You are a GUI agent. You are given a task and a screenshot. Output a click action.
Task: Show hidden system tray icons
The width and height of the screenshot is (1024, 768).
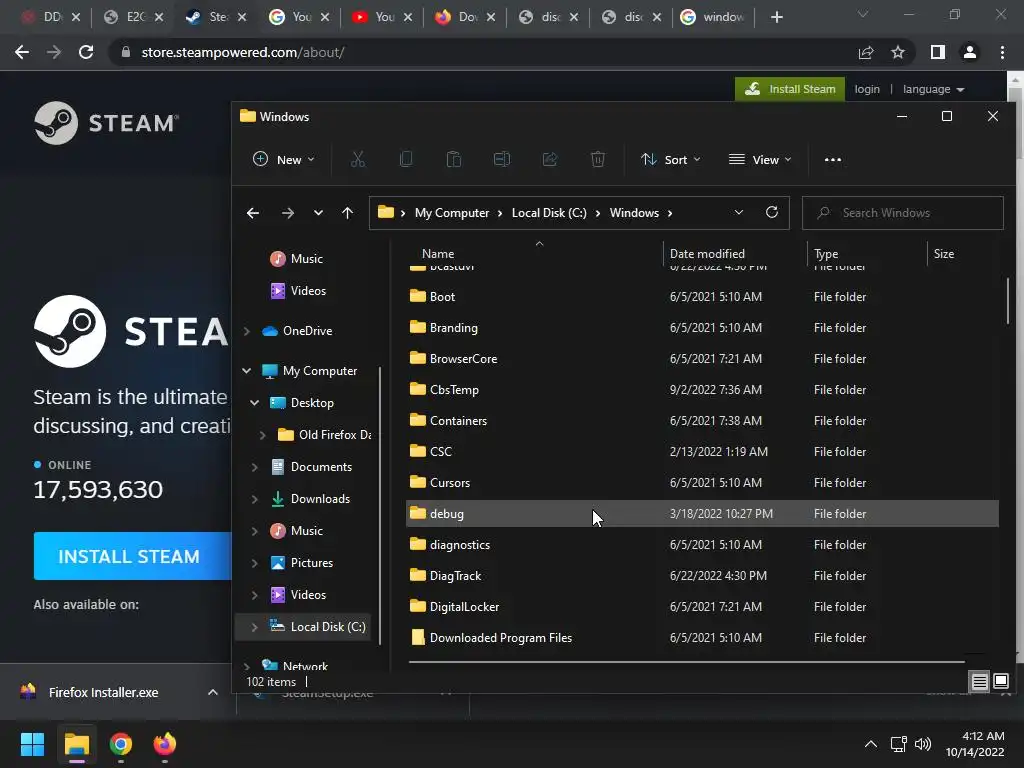pyautogui.click(x=871, y=744)
